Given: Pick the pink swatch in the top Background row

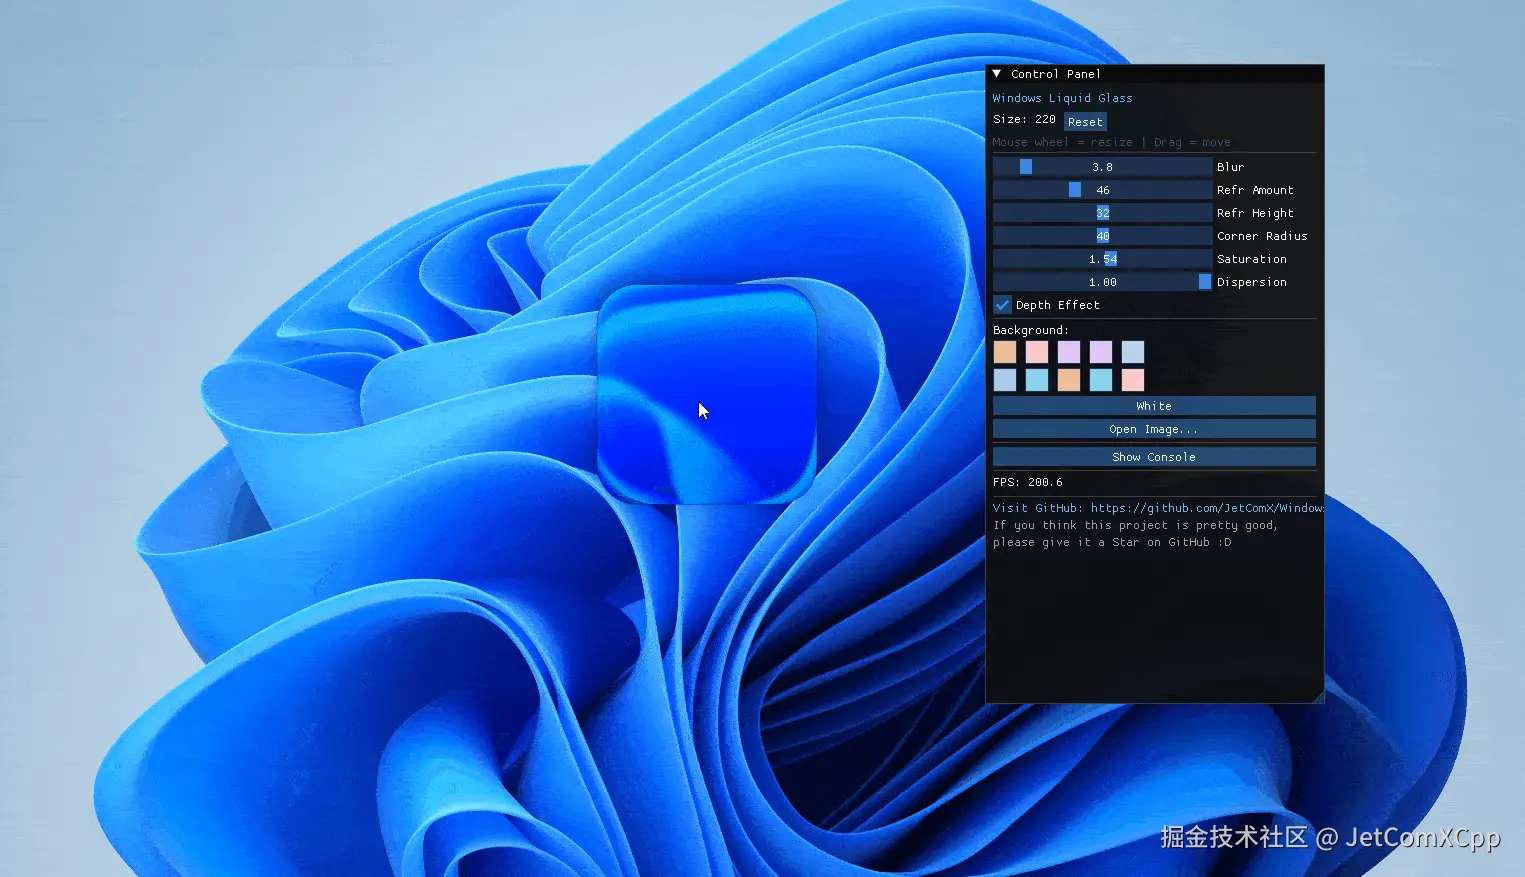Looking at the screenshot, I should (x=1037, y=352).
